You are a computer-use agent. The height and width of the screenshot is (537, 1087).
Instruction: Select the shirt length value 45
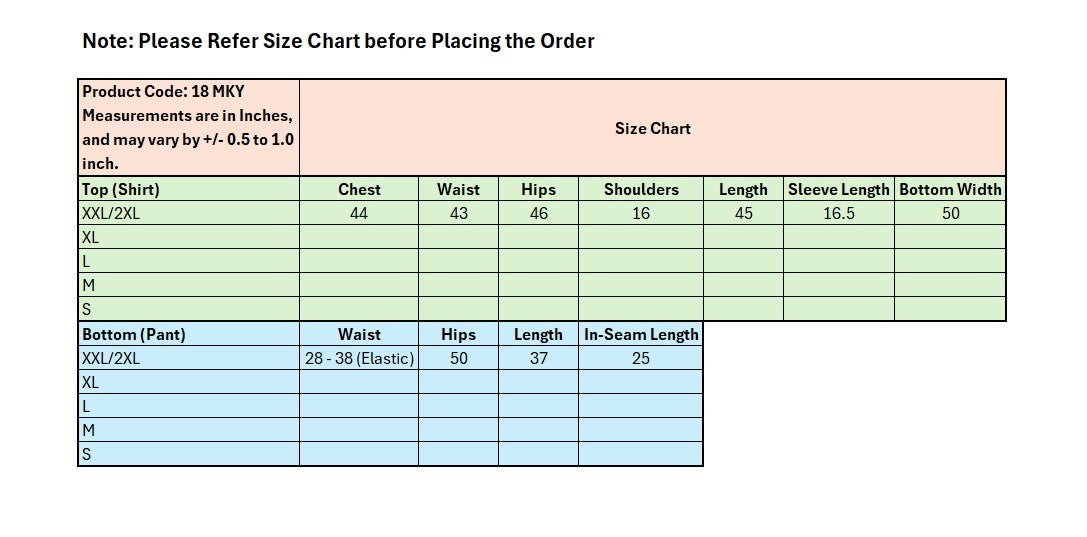point(743,213)
